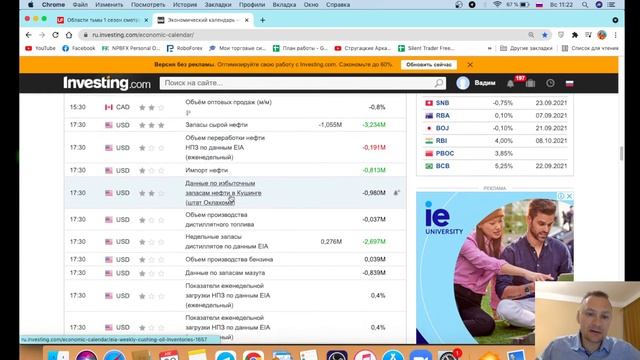Open the Закладки menu
The image size is (640, 360).
tap(218, 5)
